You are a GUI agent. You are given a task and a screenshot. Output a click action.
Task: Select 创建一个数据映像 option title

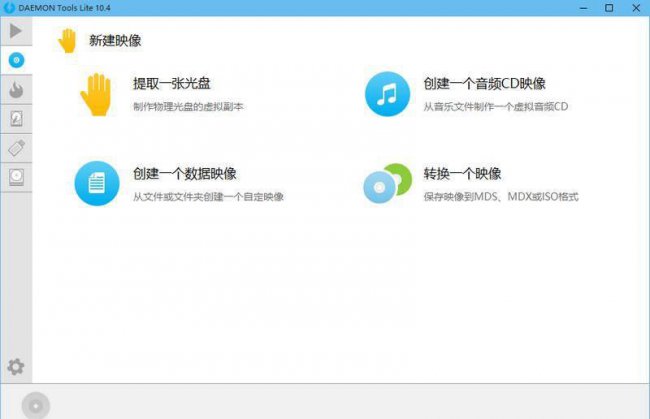[184, 173]
